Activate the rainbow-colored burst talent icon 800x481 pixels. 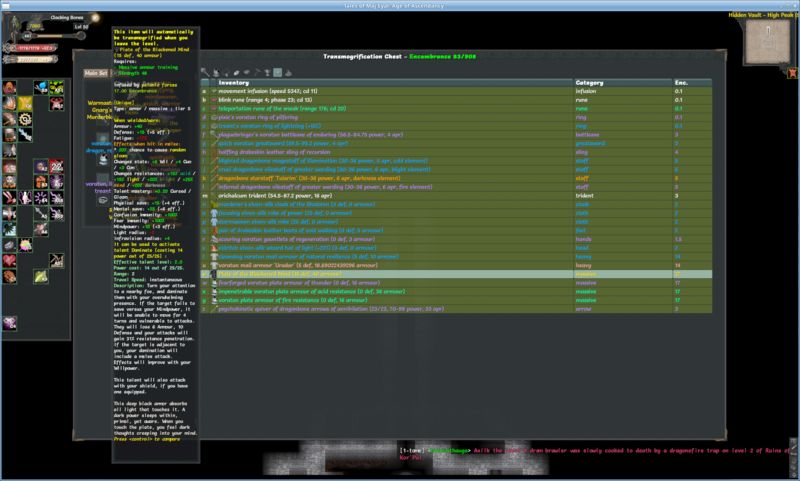tap(25, 245)
